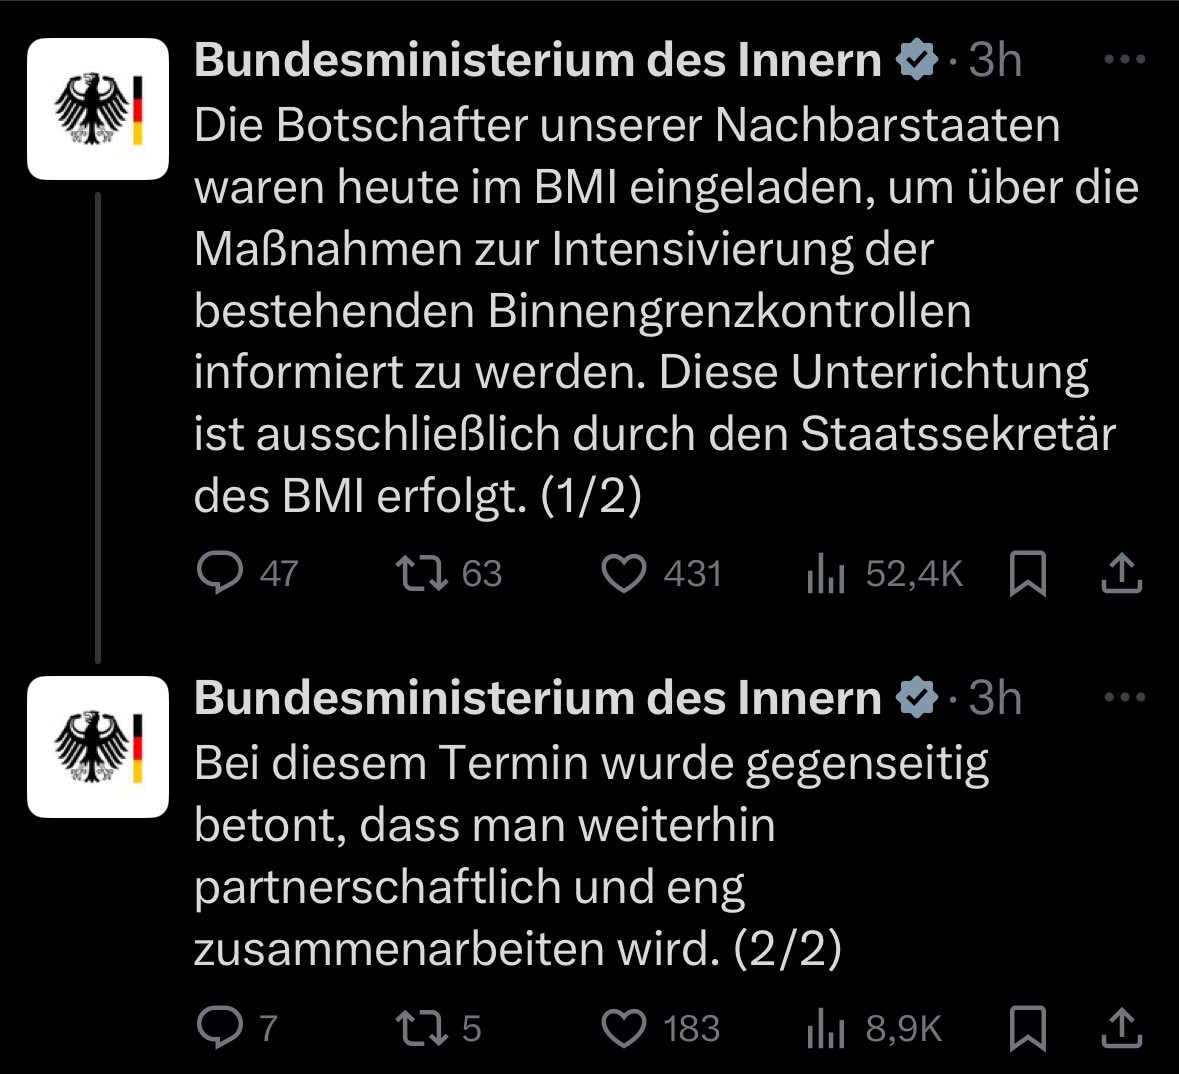View analytics of second tweet showing 8,9K

tap(826, 1028)
